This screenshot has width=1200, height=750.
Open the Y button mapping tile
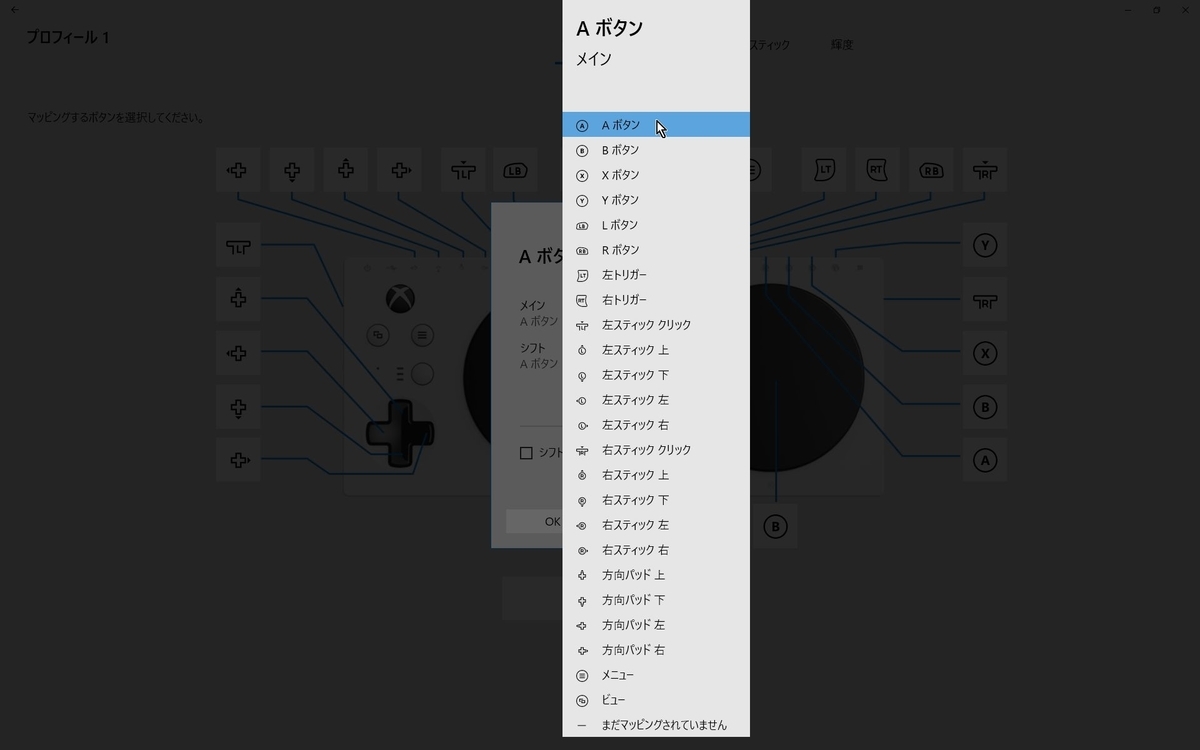[985, 245]
